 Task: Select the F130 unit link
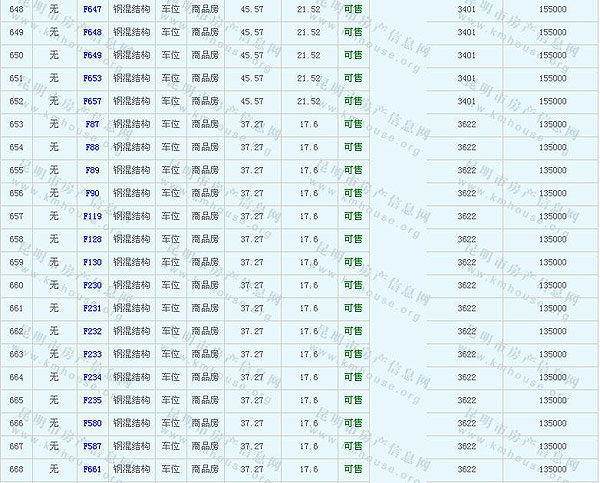point(92,262)
